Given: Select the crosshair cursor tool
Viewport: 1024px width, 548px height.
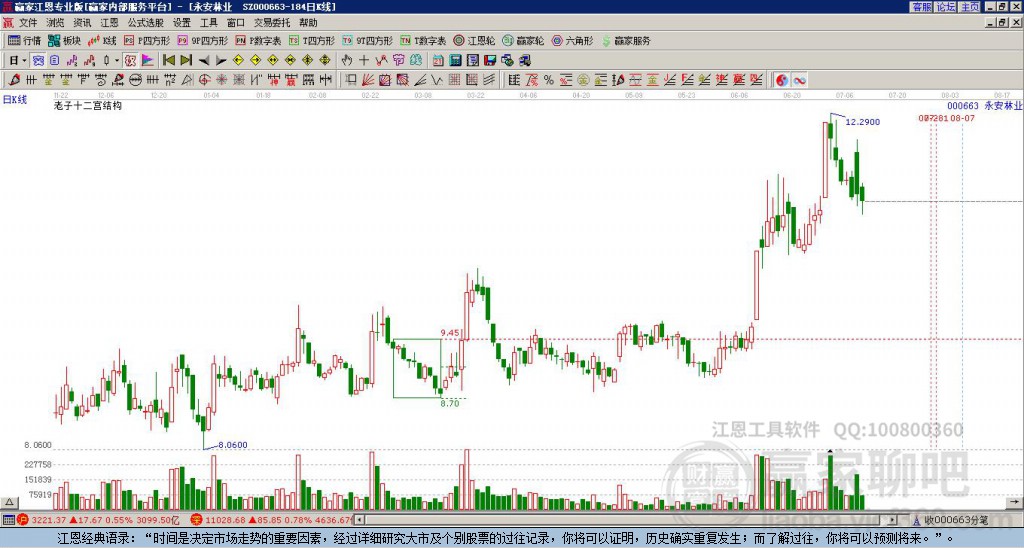Looking at the screenshot, I should [364, 61].
